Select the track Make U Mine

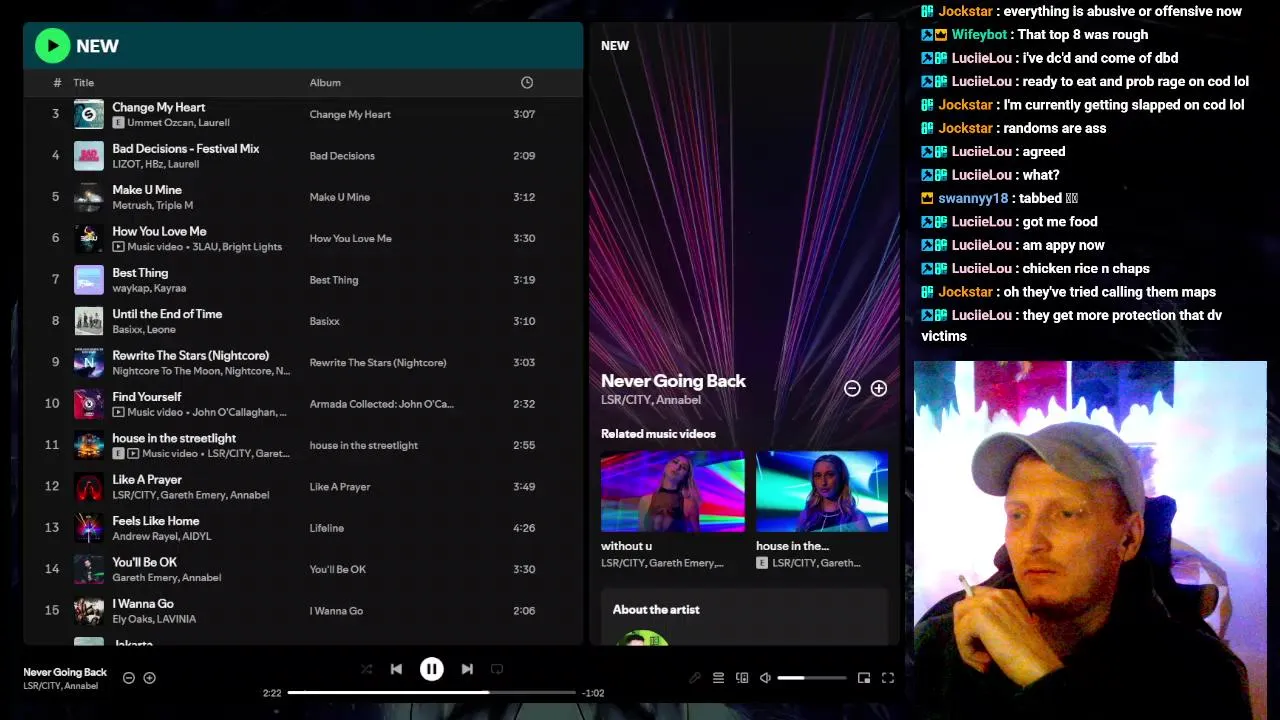[147, 190]
